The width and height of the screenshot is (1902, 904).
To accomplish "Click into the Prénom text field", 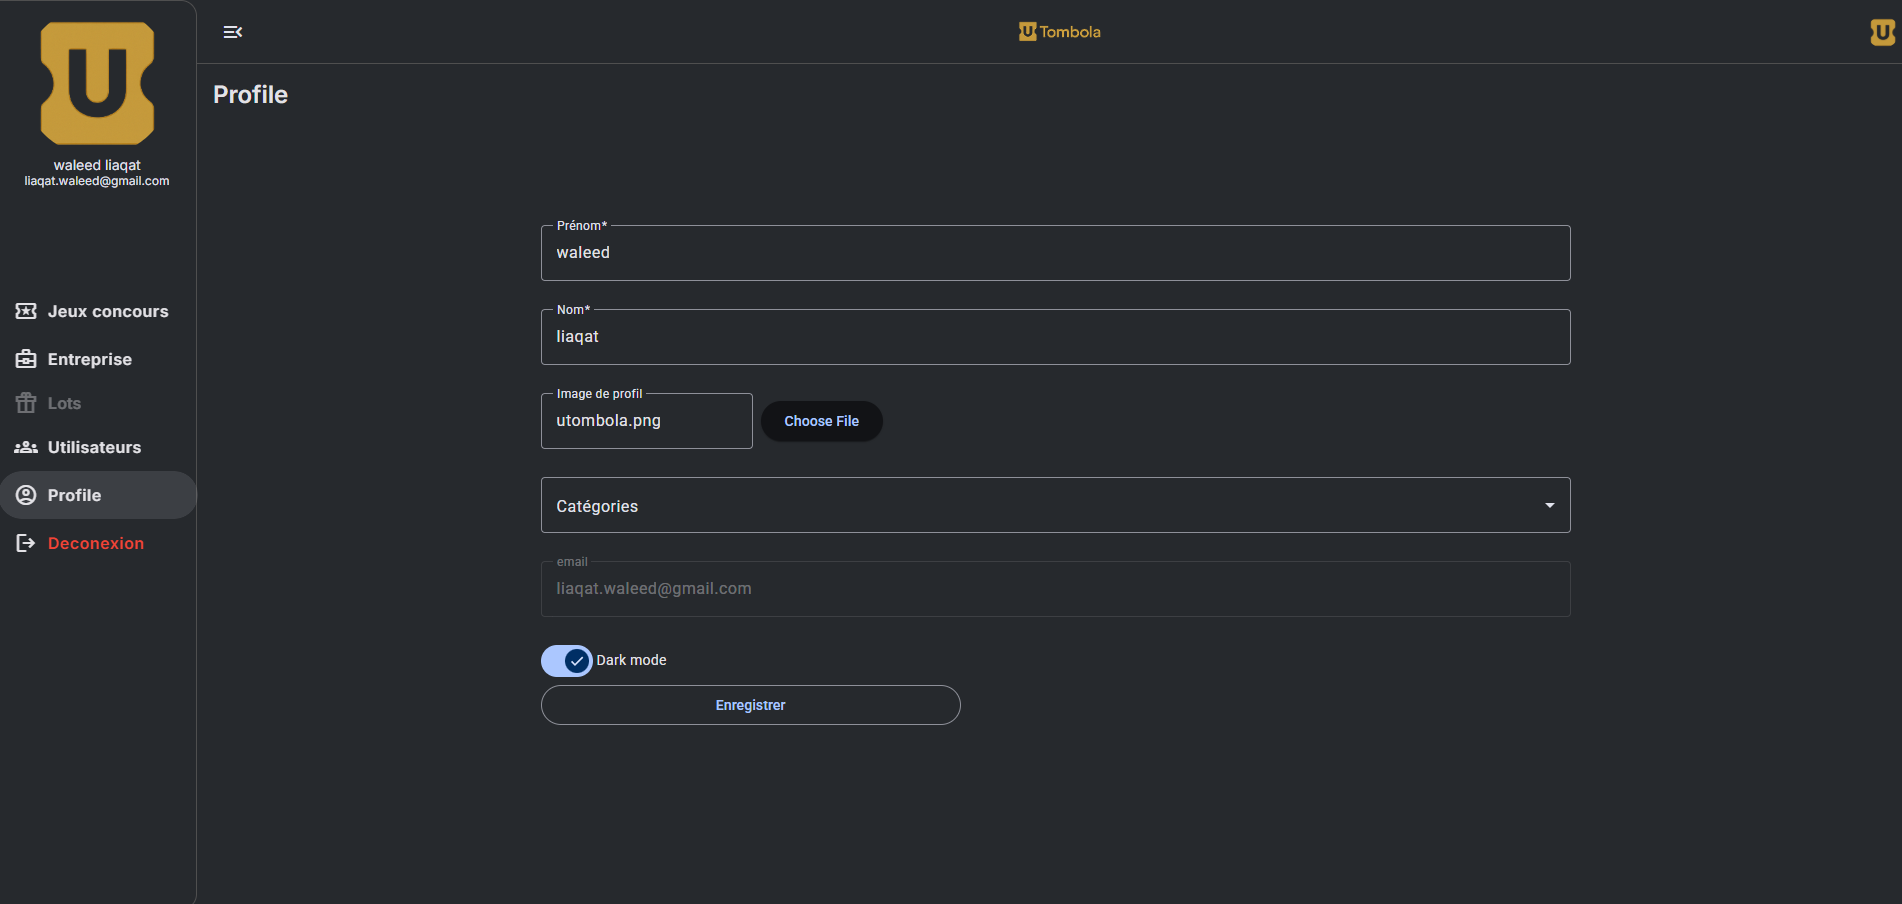I will [1055, 253].
